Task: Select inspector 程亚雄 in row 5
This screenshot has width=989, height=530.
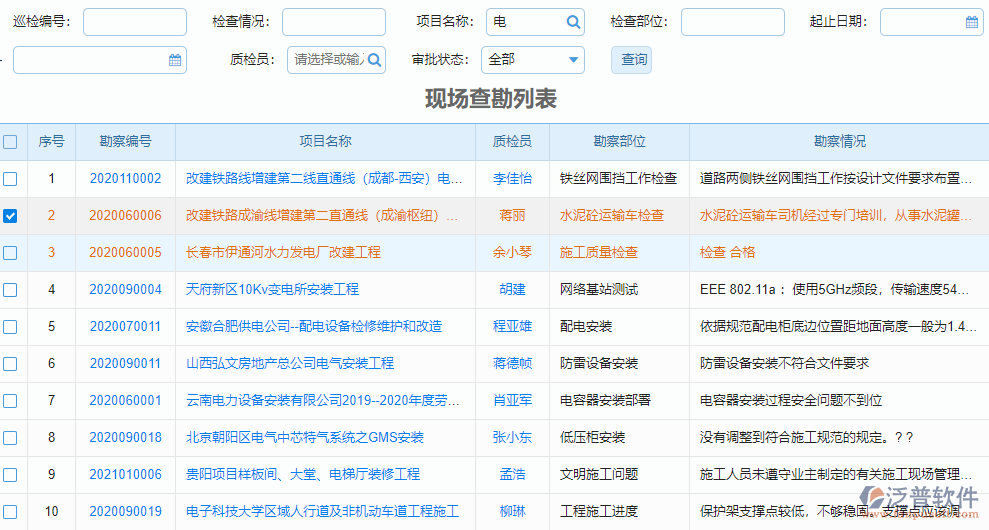Action: (512, 327)
